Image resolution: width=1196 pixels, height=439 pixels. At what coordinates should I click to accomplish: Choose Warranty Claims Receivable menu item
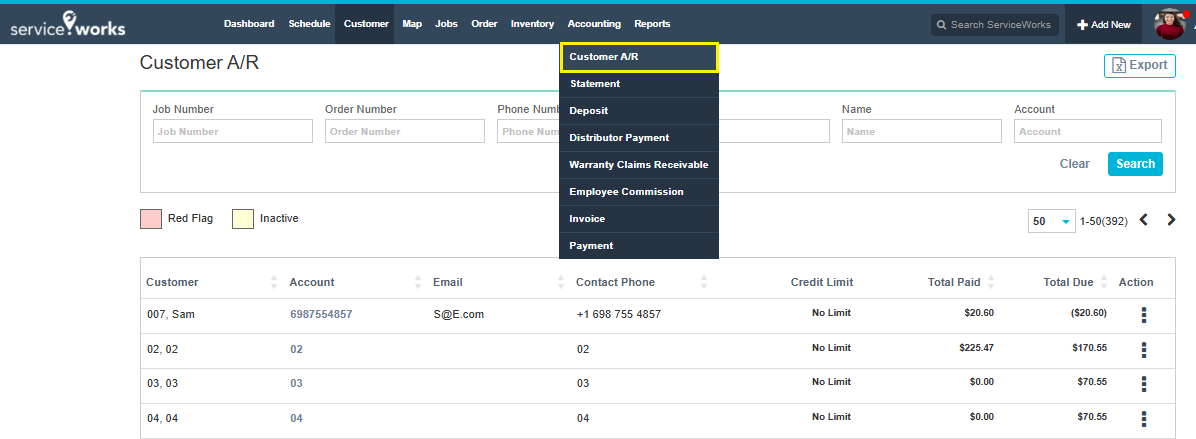pos(638,165)
